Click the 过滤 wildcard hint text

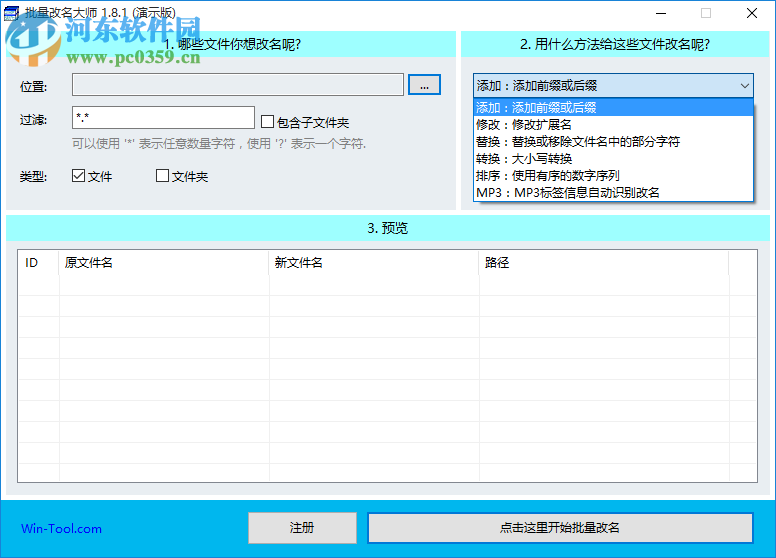pos(219,144)
